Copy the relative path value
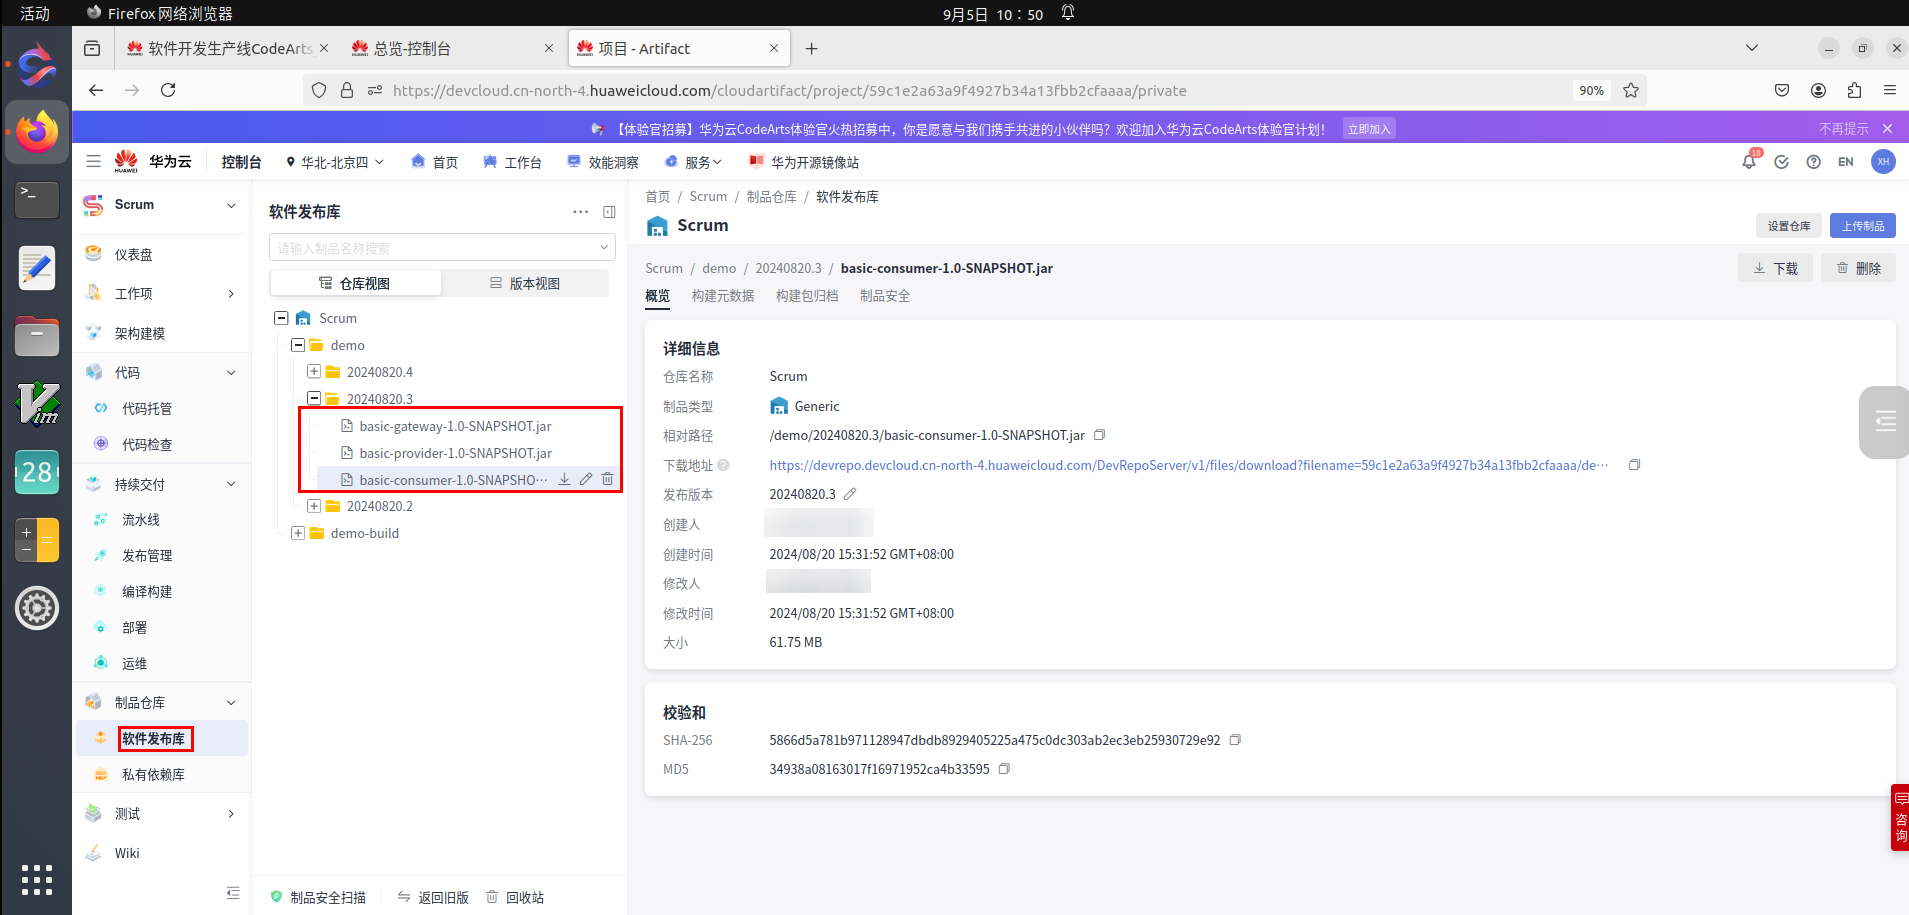Image resolution: width=1909 pixels, height=915 pixels. (1099, 435)
